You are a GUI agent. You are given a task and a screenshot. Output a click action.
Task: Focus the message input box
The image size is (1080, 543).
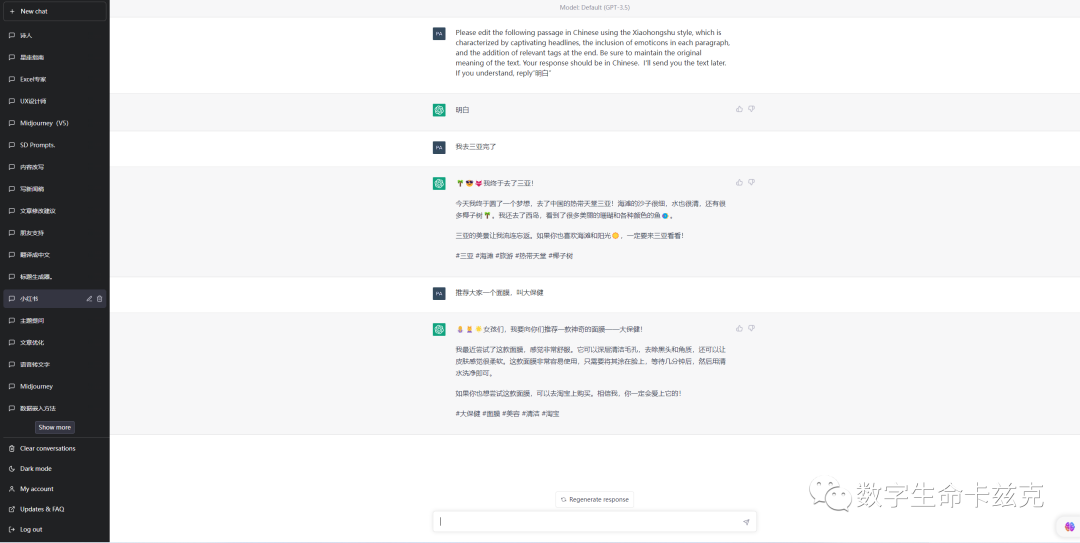pyautogui.click(x=594, y=522)
